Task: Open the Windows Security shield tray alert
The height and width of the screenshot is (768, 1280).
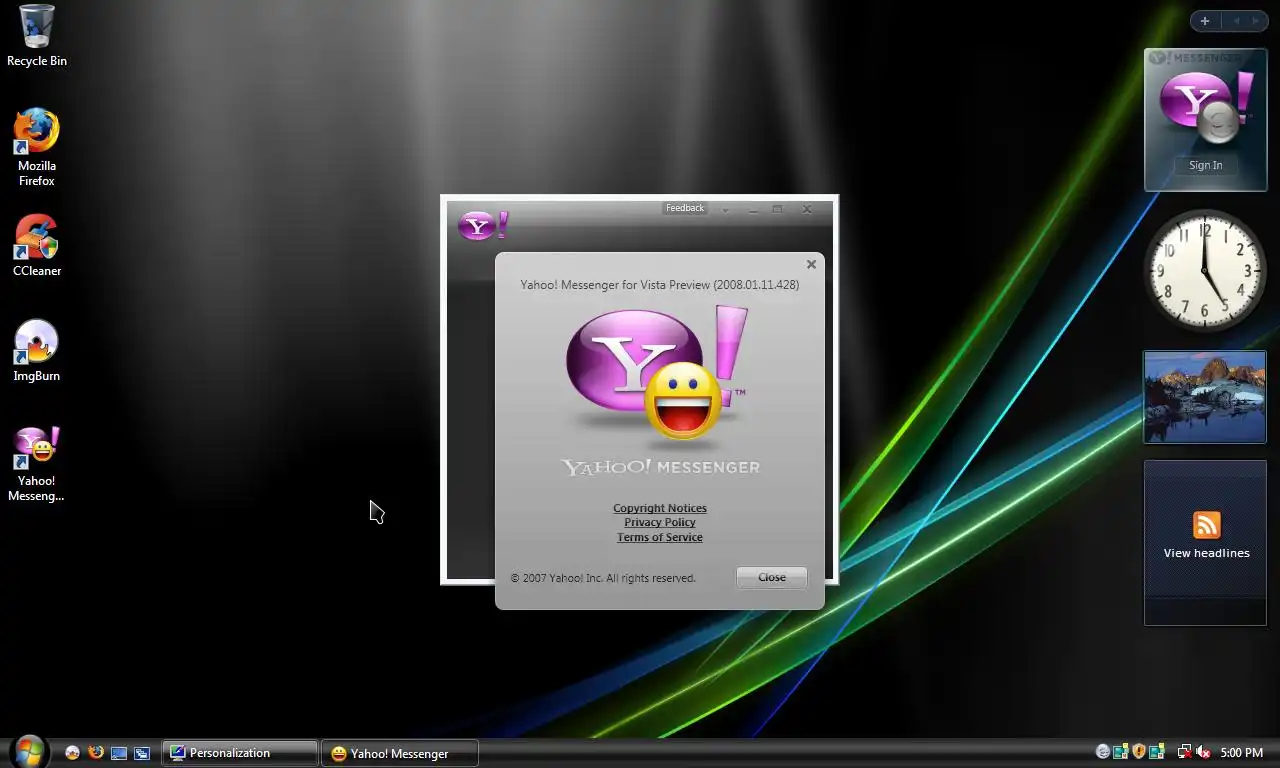Action: (x=1138, y=752)
